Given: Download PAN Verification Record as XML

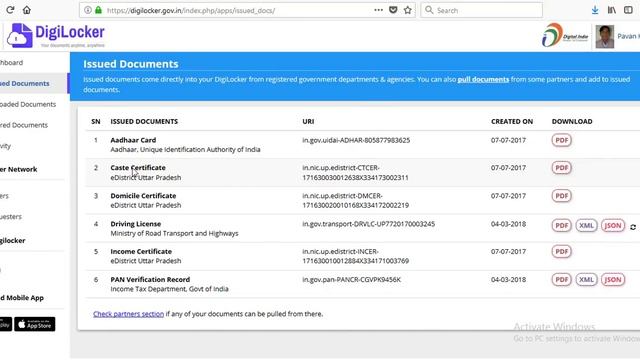Looking at the screenshot, I should 586,280.
